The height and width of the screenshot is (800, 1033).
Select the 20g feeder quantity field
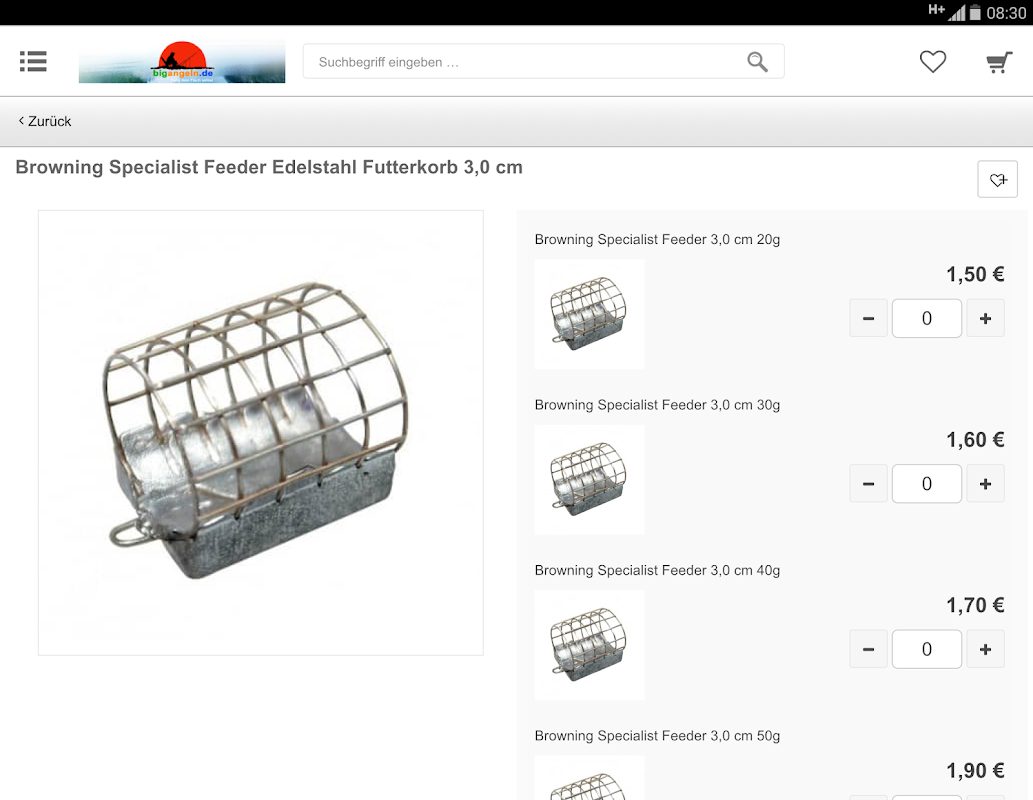926,318
